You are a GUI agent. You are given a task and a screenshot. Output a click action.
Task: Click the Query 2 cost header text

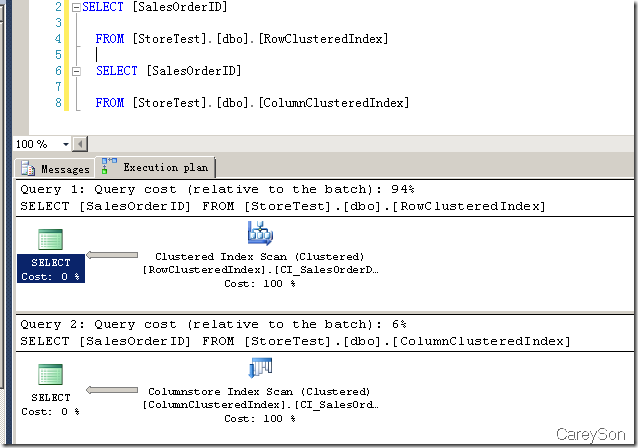tap(214, 325)
